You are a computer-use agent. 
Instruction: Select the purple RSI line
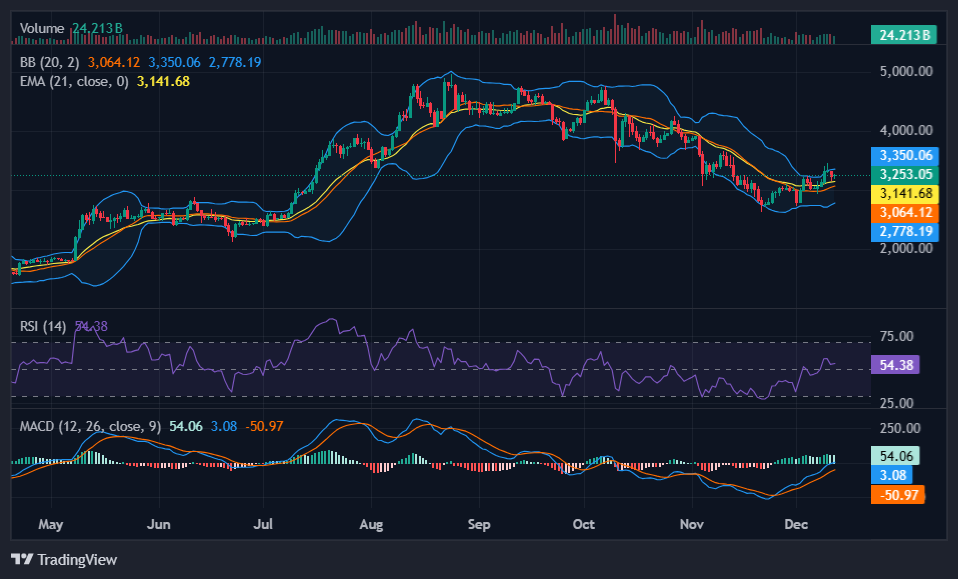330,320
